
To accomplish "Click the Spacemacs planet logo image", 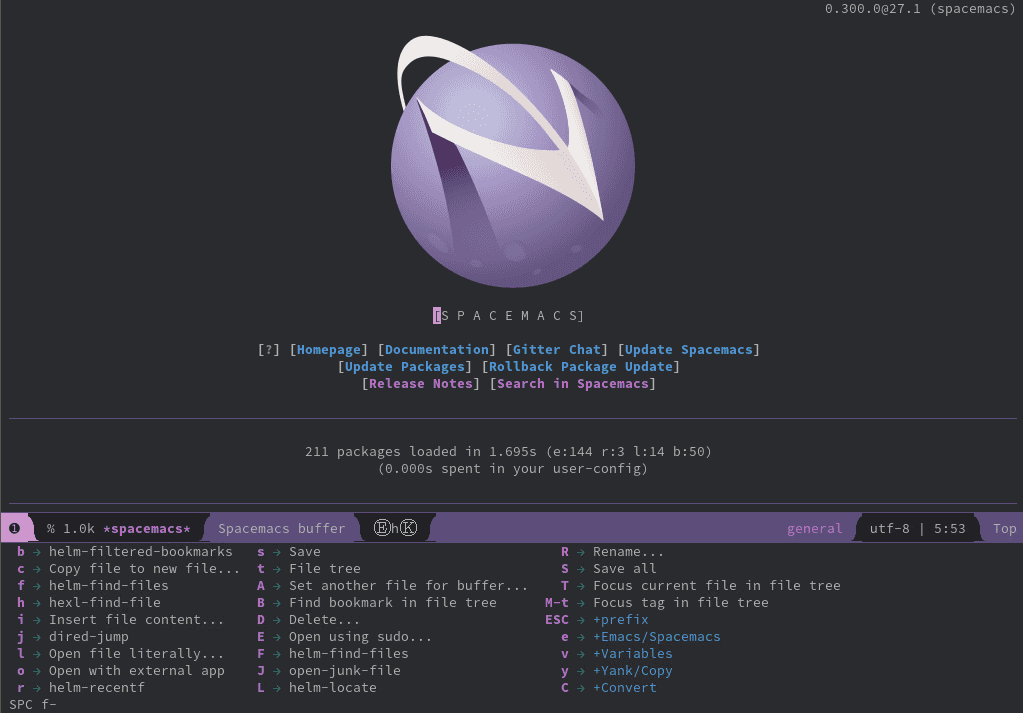I will pos(513,162).
